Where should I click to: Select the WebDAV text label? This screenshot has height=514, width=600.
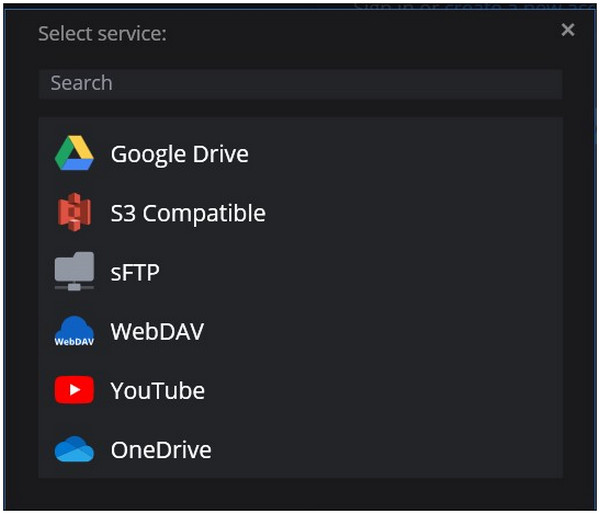click(157, 331)
